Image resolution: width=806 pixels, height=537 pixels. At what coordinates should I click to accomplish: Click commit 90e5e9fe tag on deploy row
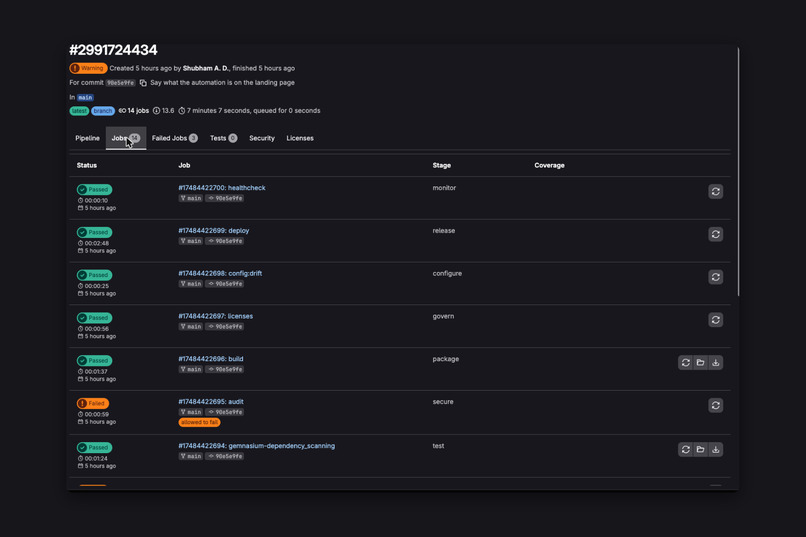click(225, 241)
